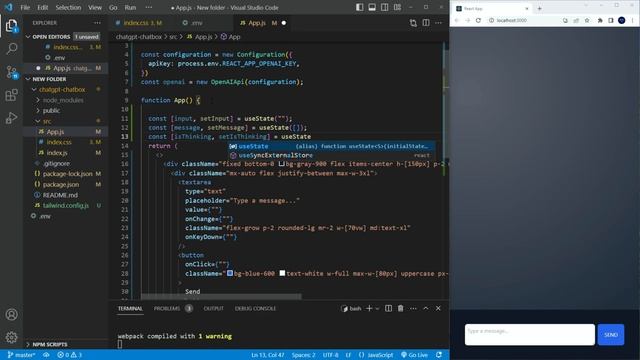Open tailwind.config.js in the explorer
The image size is (640, 360).
[x=65, y=206]
